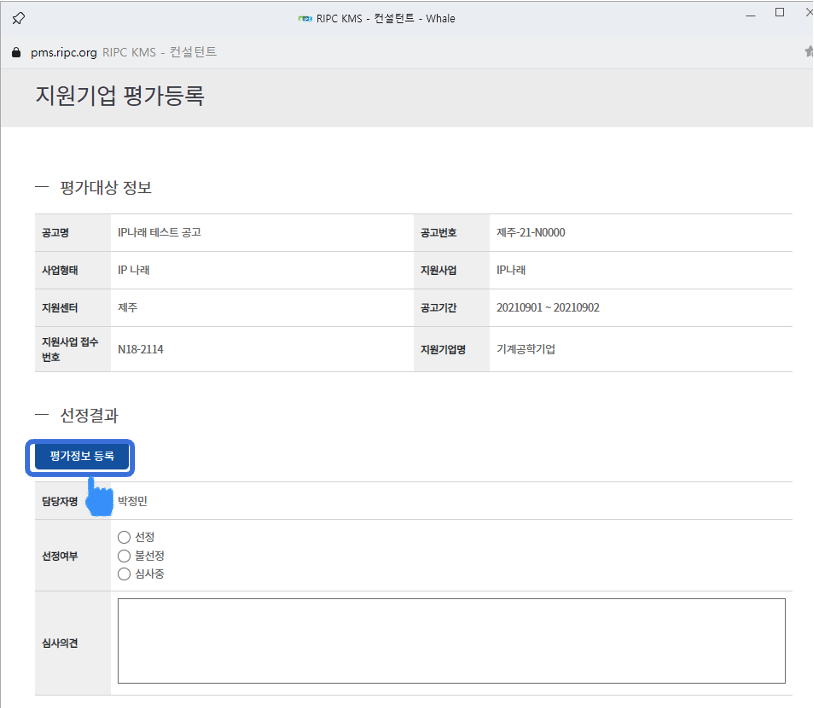Click the page title text beside the URL
The width and height of the screenshot is (814, 708).
click(159, 52)
